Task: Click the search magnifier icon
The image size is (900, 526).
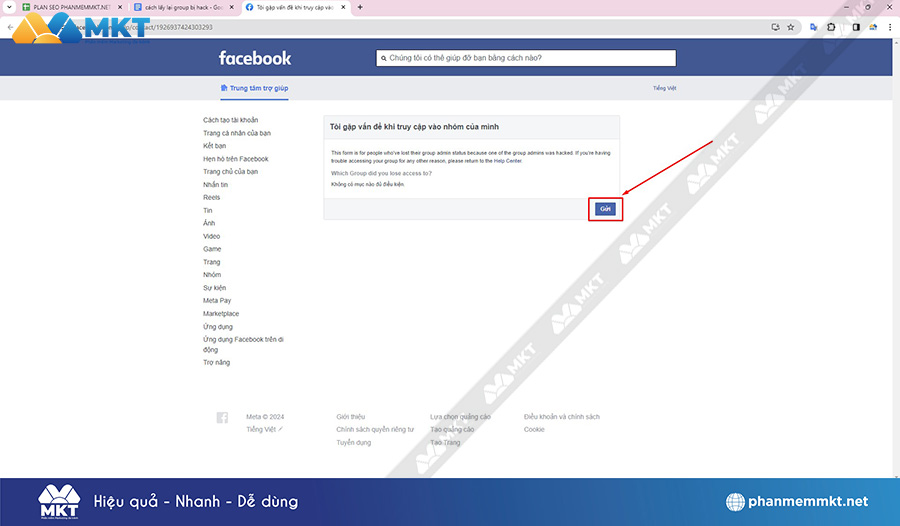Action: coord(383,58)
